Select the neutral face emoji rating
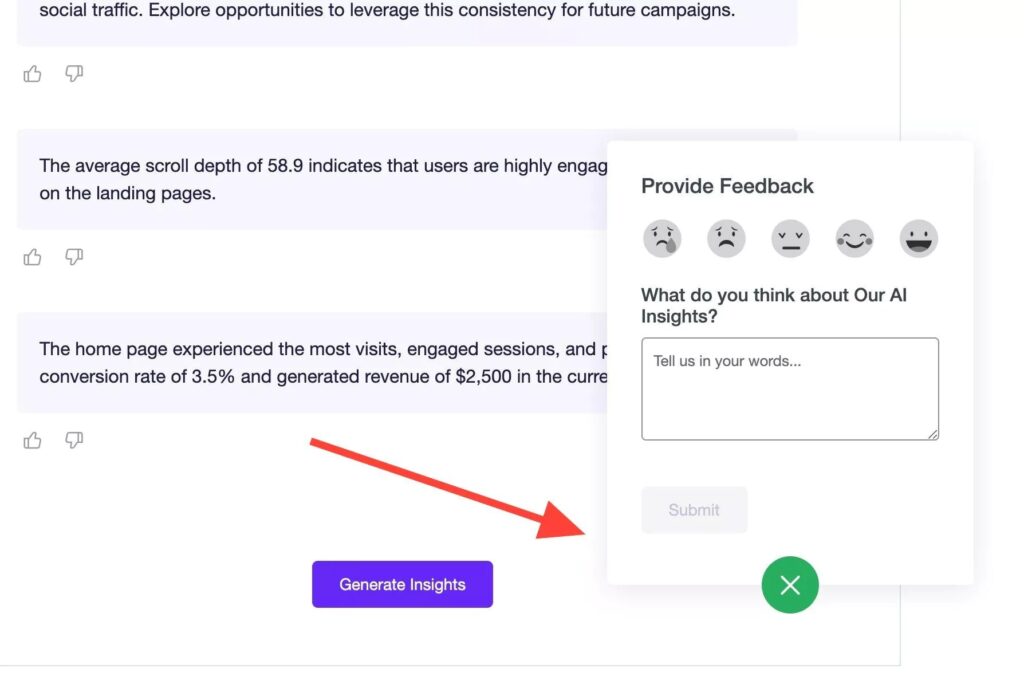Image resolution: width=1024 pixels, height=688 pixels. click(790, 238)
